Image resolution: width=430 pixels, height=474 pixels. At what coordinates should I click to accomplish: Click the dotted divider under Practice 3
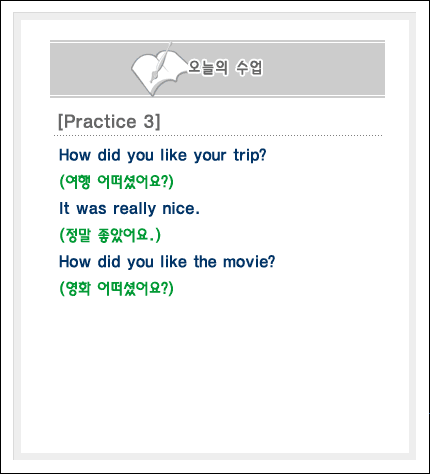(218, 136)
